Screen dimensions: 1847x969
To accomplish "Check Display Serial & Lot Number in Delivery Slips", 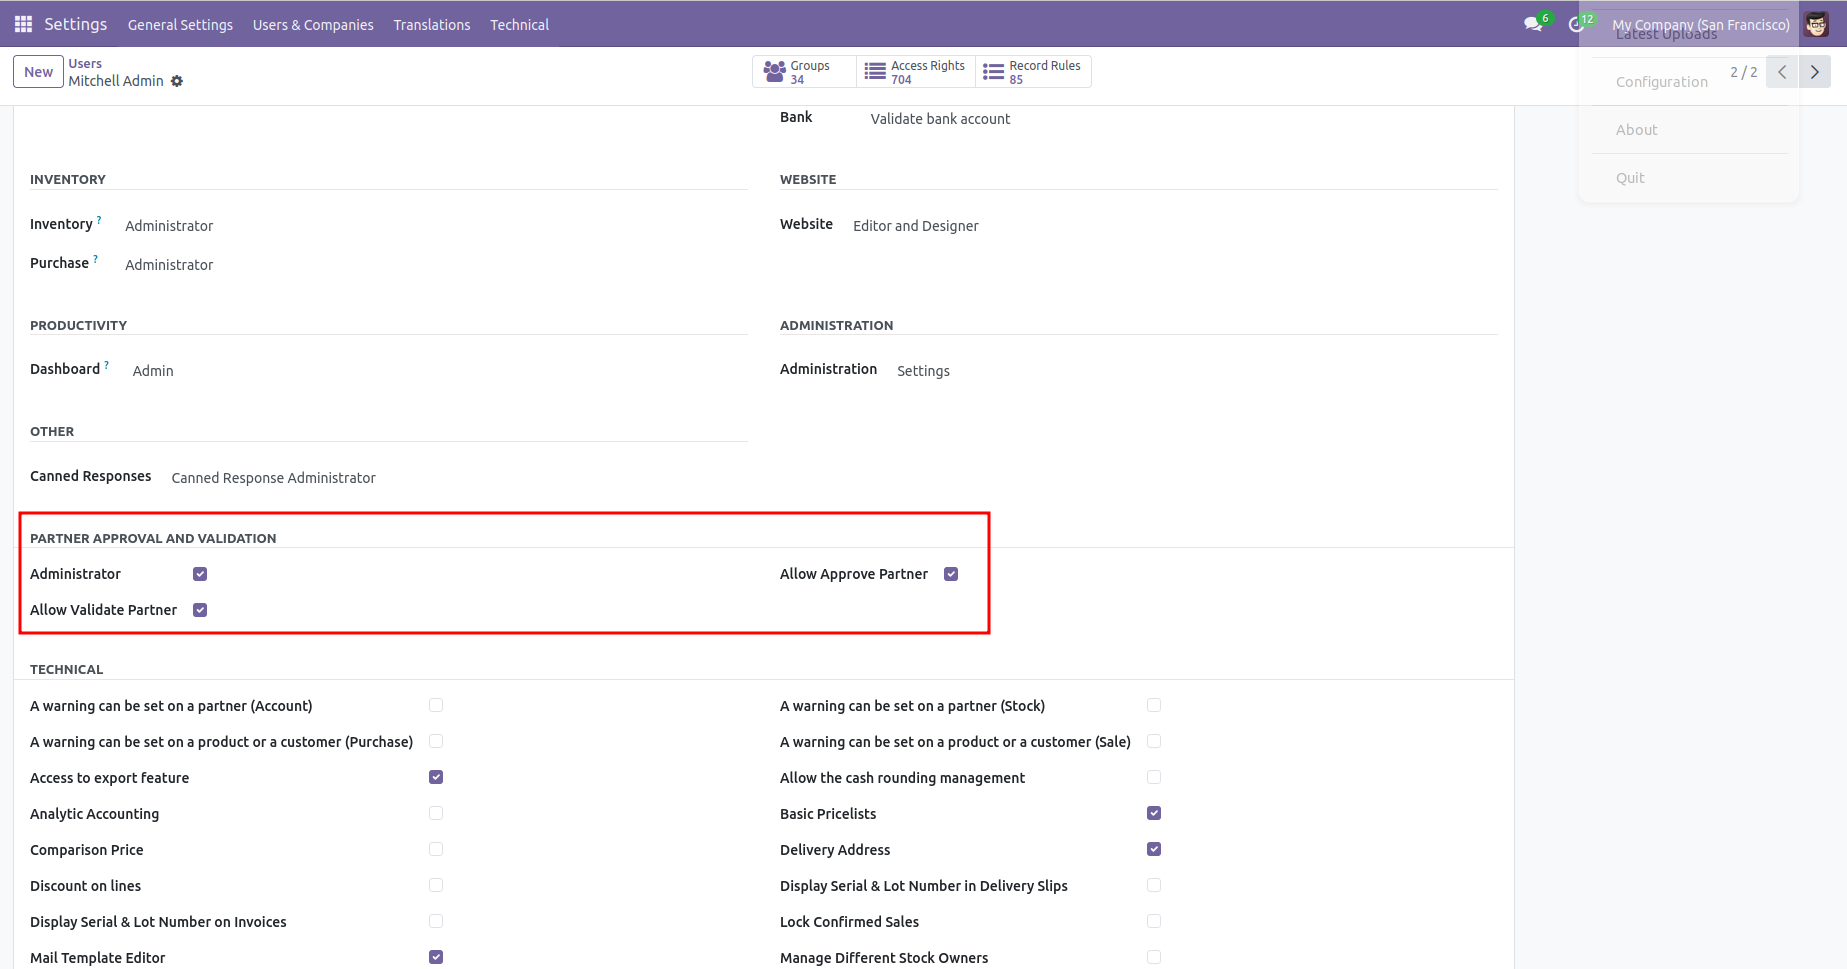I will 1154,885.
